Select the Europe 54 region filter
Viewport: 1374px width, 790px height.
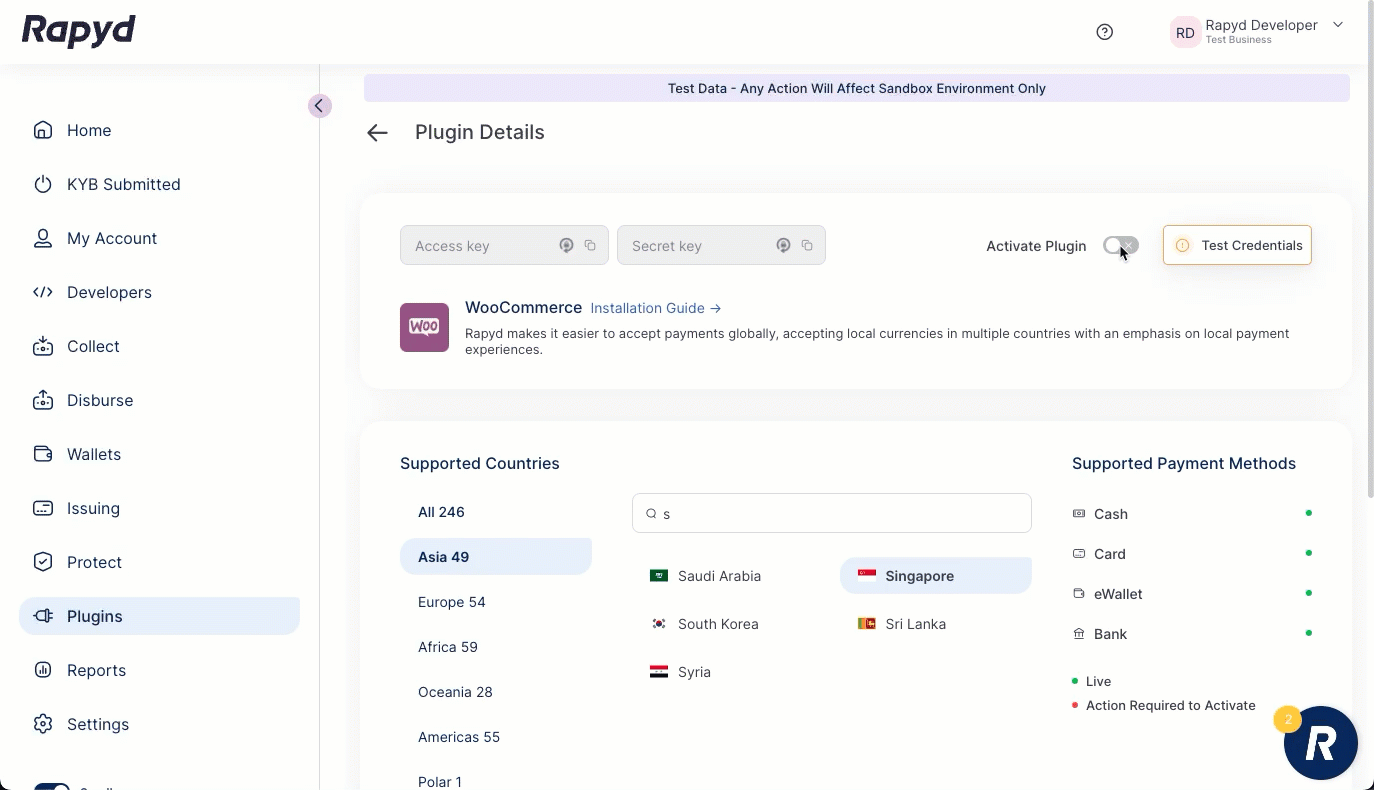(x=451, y=602)
